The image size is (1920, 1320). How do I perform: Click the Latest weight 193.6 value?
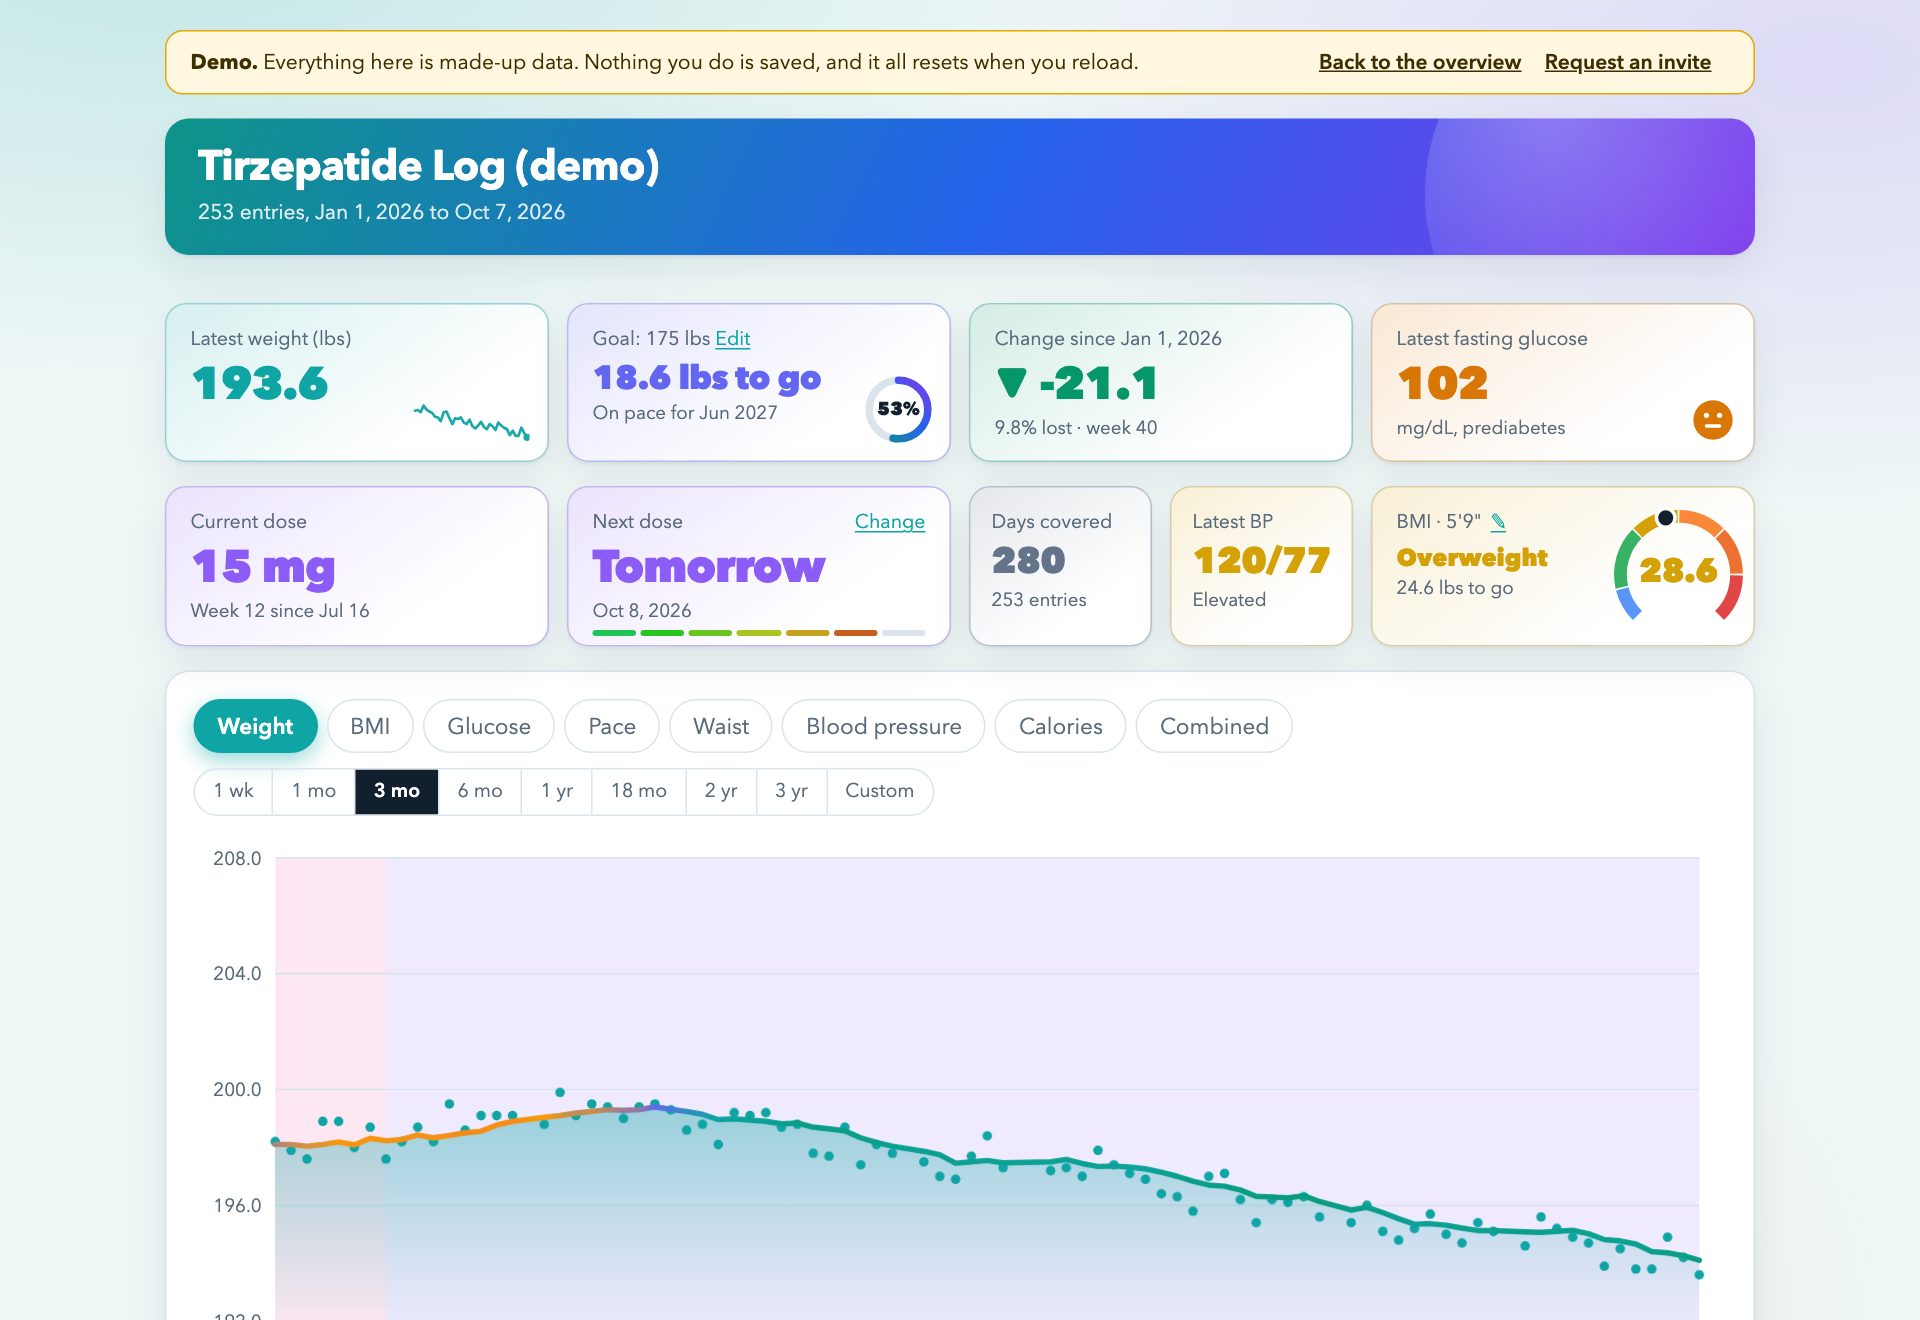point(260,384)
